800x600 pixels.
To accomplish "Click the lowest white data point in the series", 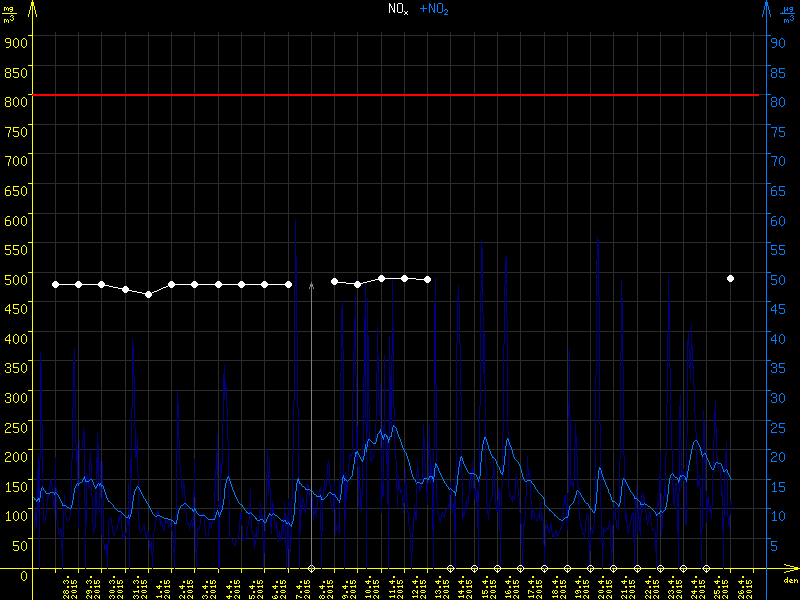I will (148, 294).
